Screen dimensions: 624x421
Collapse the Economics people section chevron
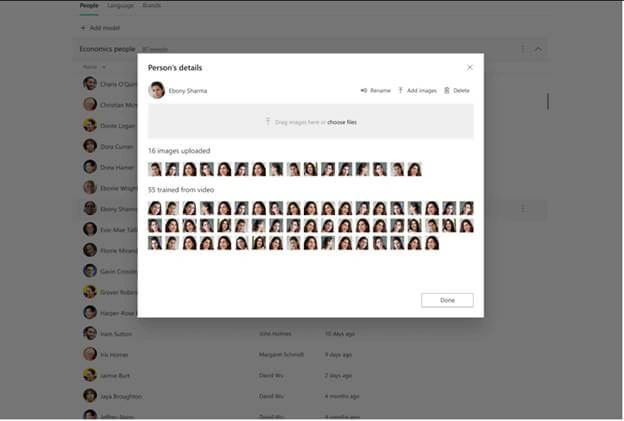coord(538,49)
